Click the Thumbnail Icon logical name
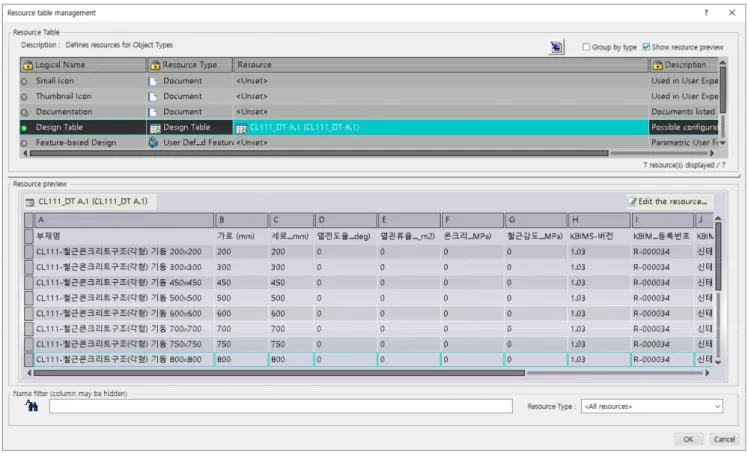Viewport: 748px width, 456px height. (x=63, y=96)
